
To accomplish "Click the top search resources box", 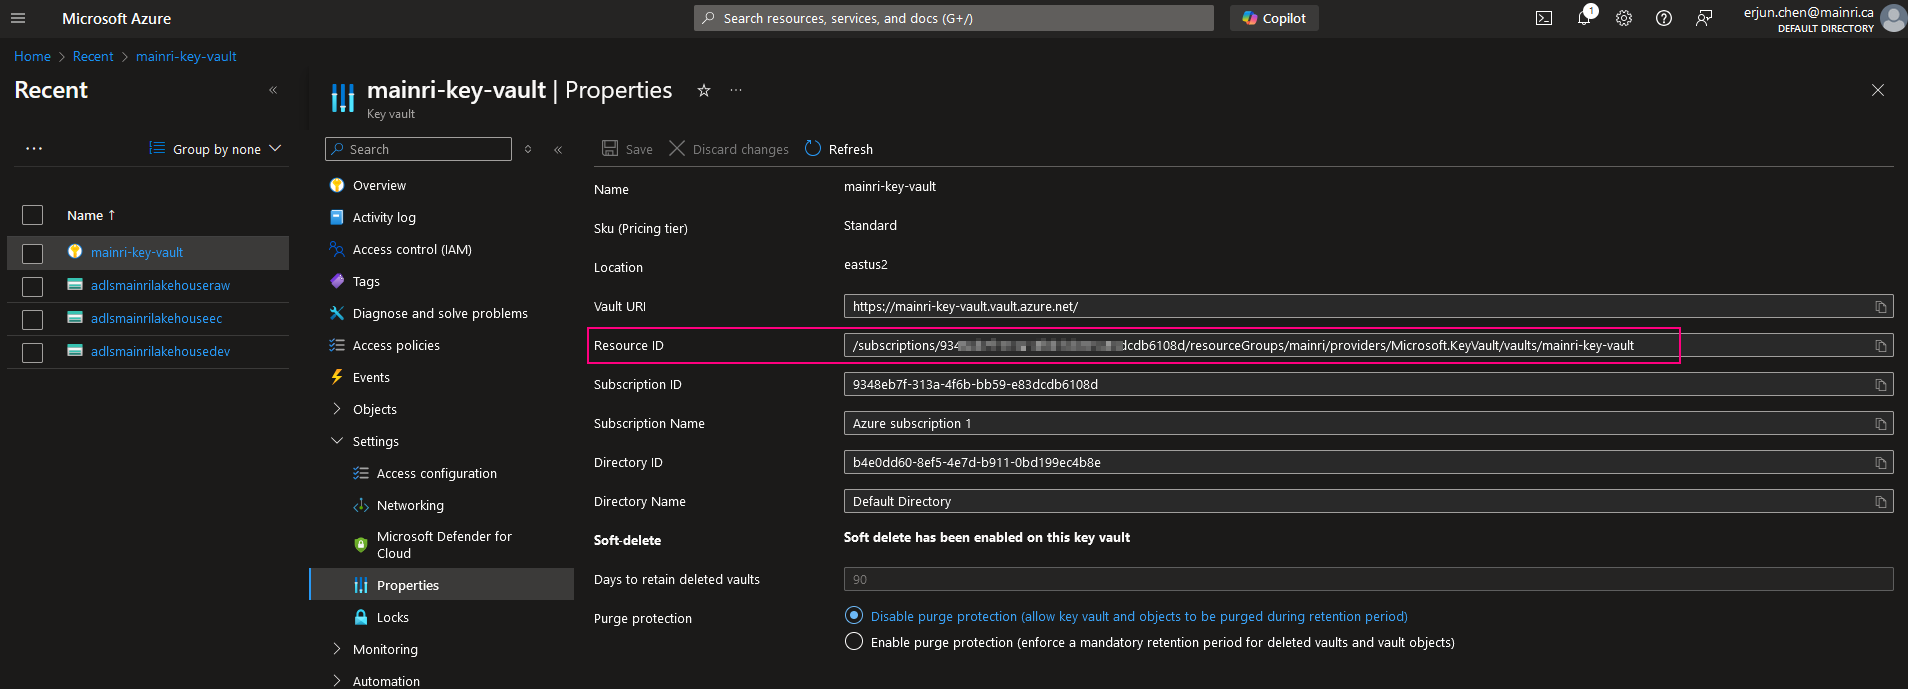I will click(x=953, y=18).
